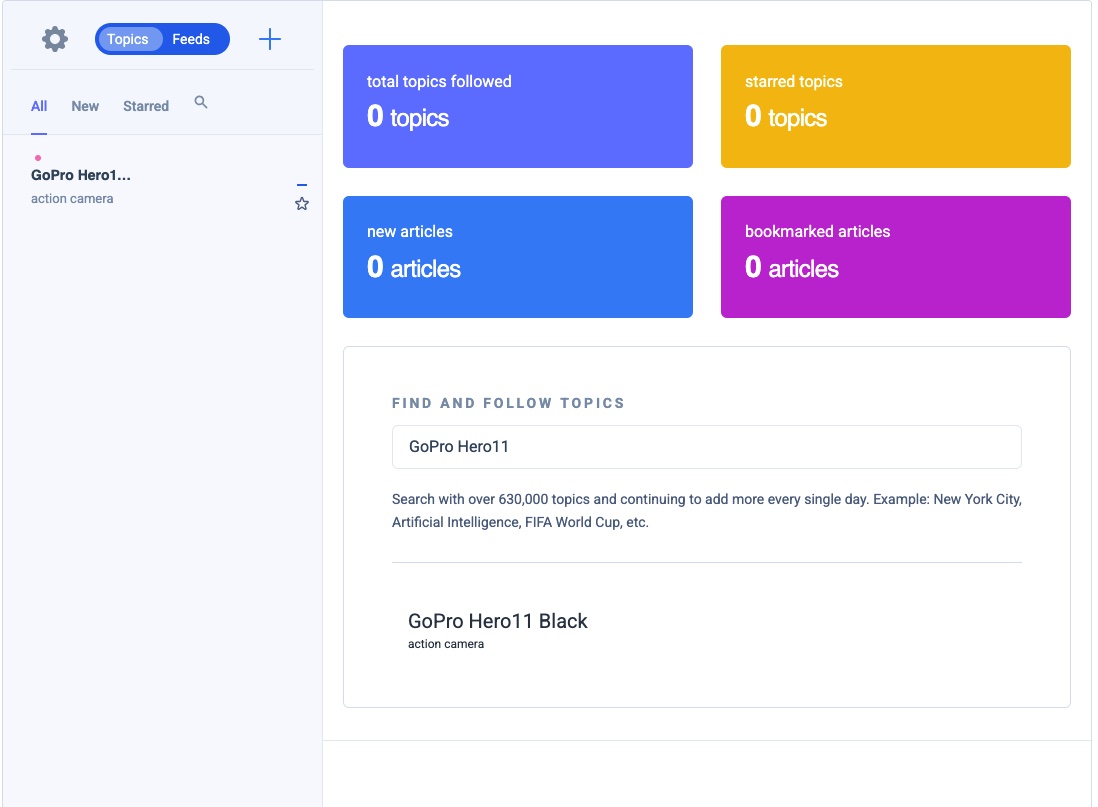The image size is (1098, 807).
Task: Switch toggle to Topics
Action: 127,39
